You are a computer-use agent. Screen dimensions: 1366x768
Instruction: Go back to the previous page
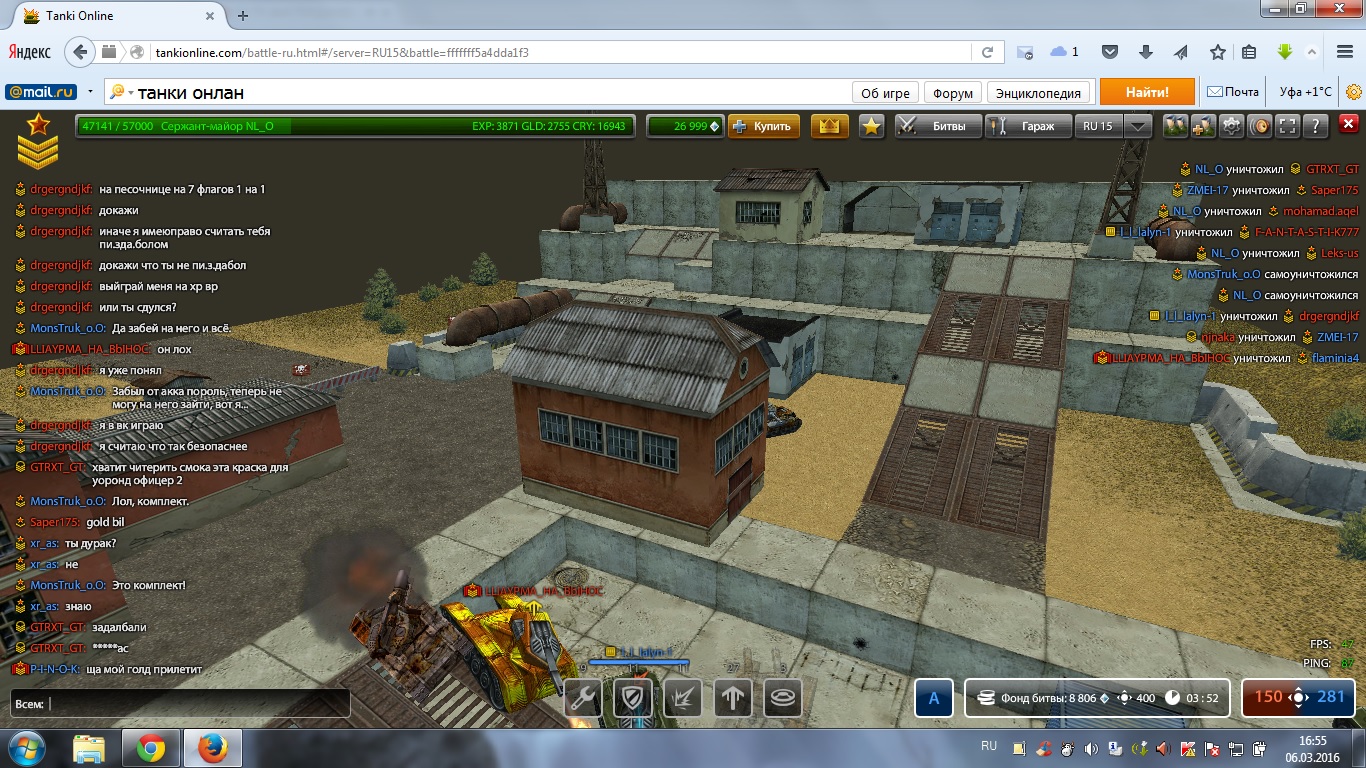click(79, 52)
